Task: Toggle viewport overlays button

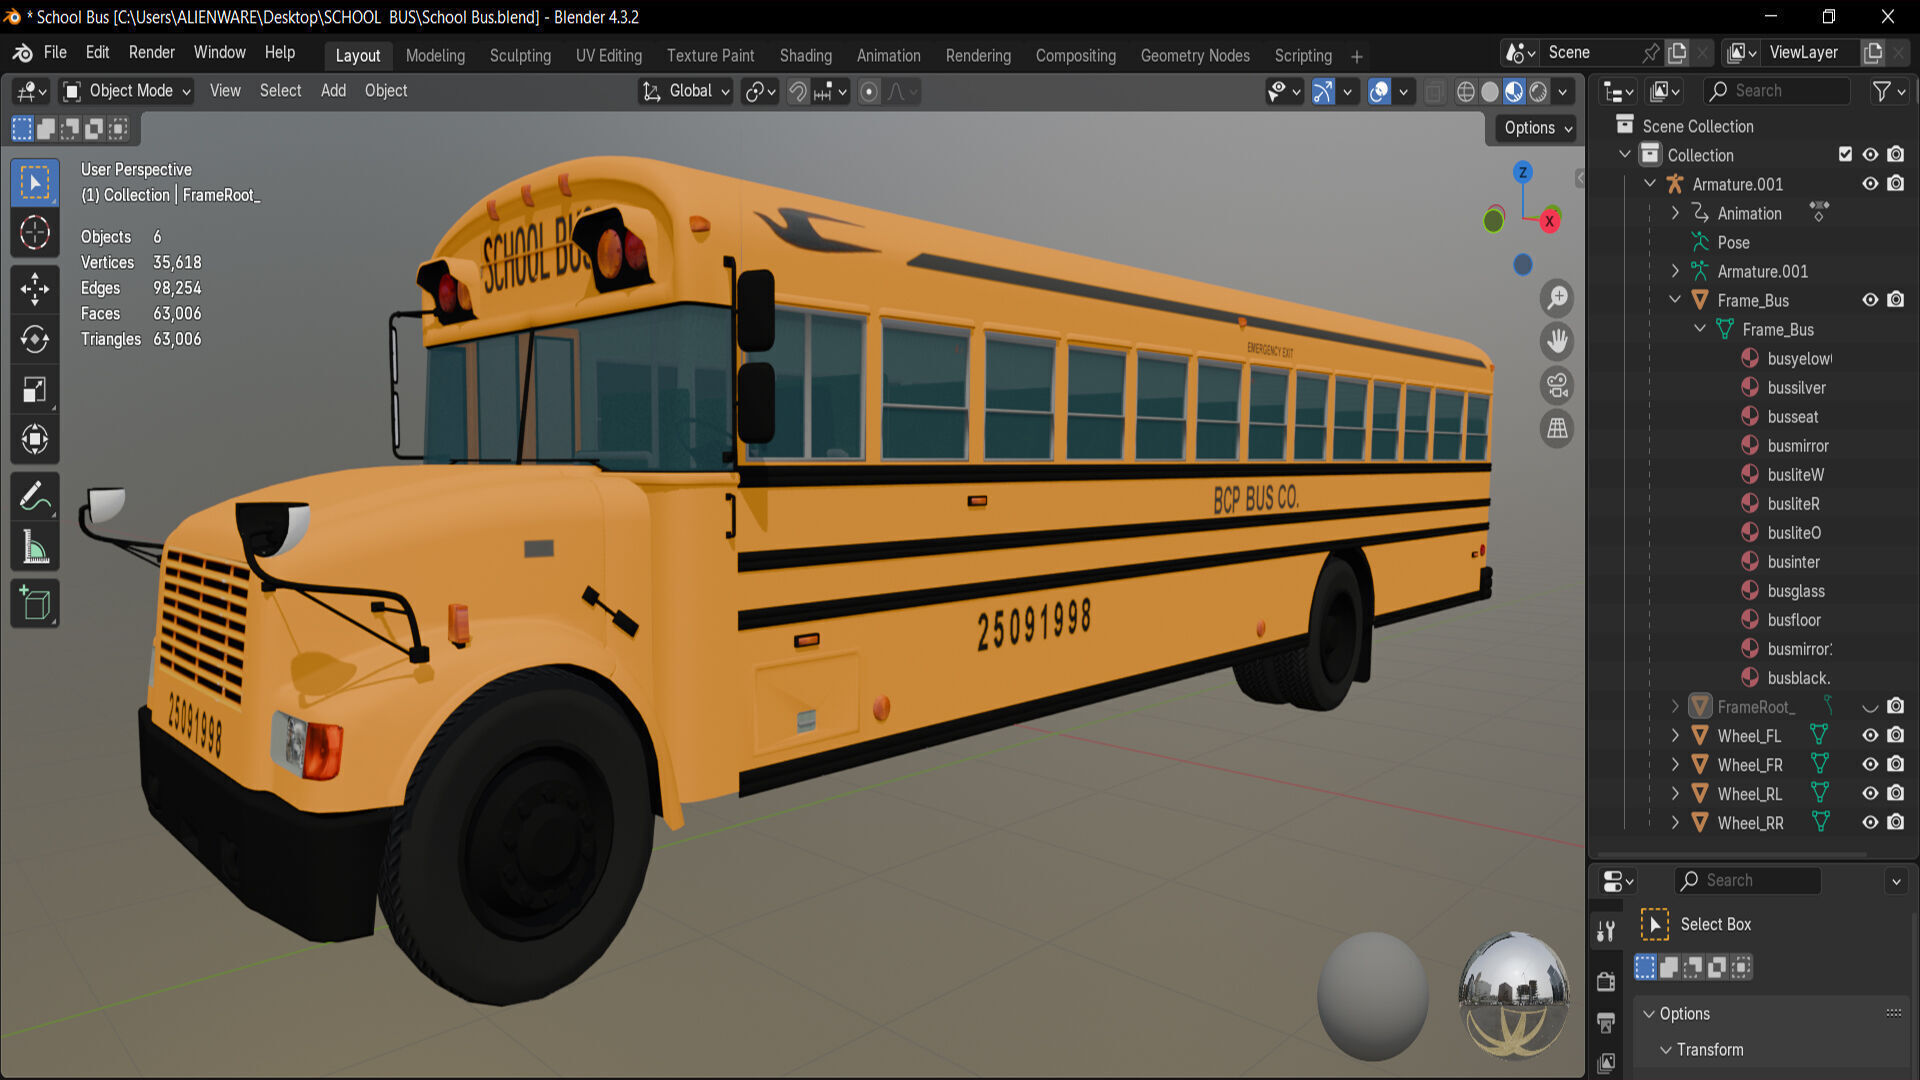Action: (x=1379, y=92)
